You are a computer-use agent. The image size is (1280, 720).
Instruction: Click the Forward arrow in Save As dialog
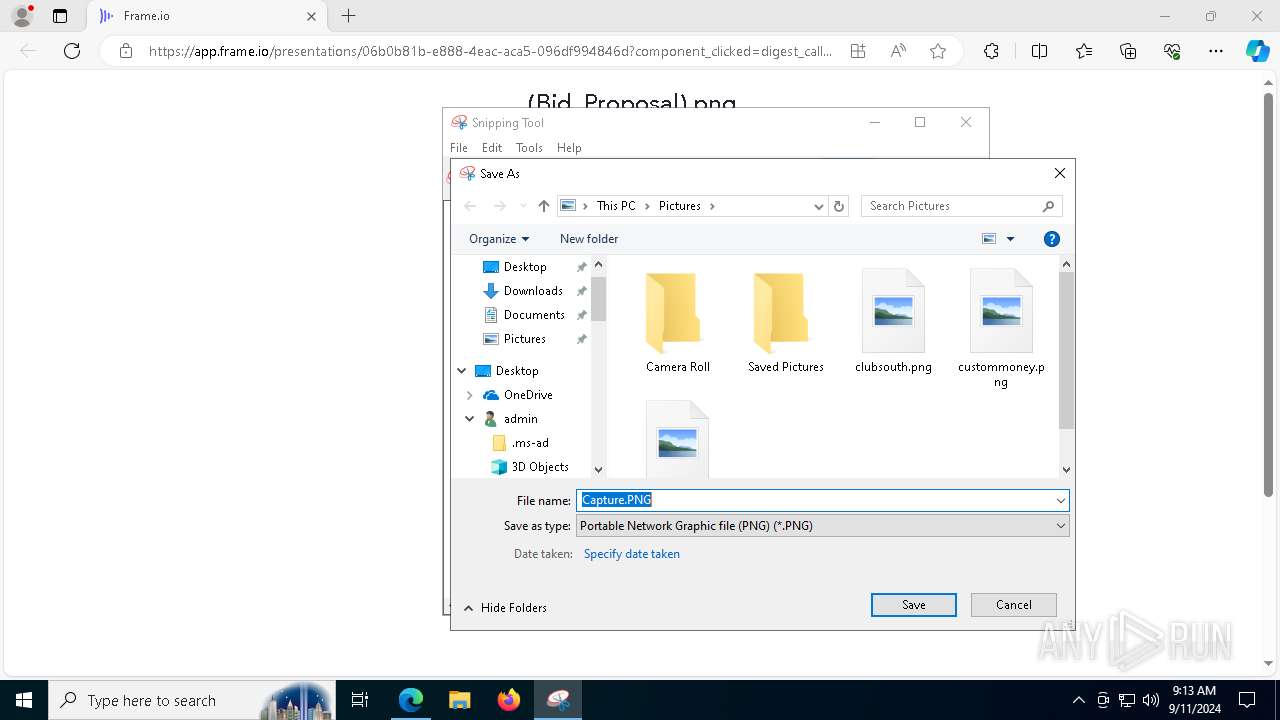(x=499, y=206)
